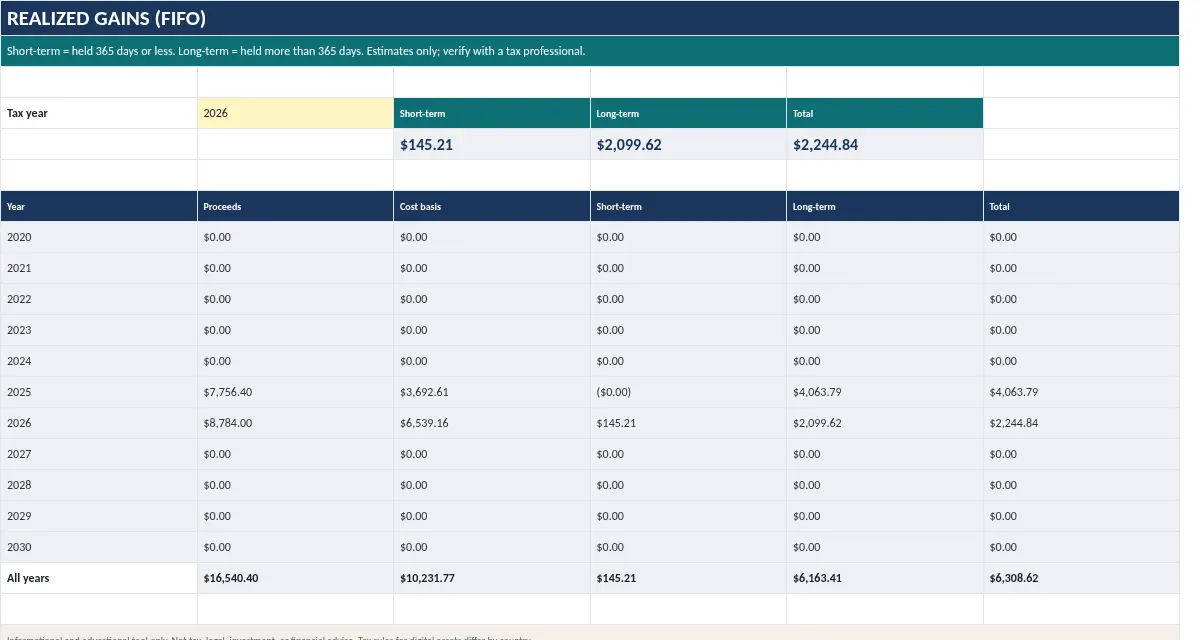
Task: Select the teal "Long-term" summary header
Action: click(x=688, y=113)
